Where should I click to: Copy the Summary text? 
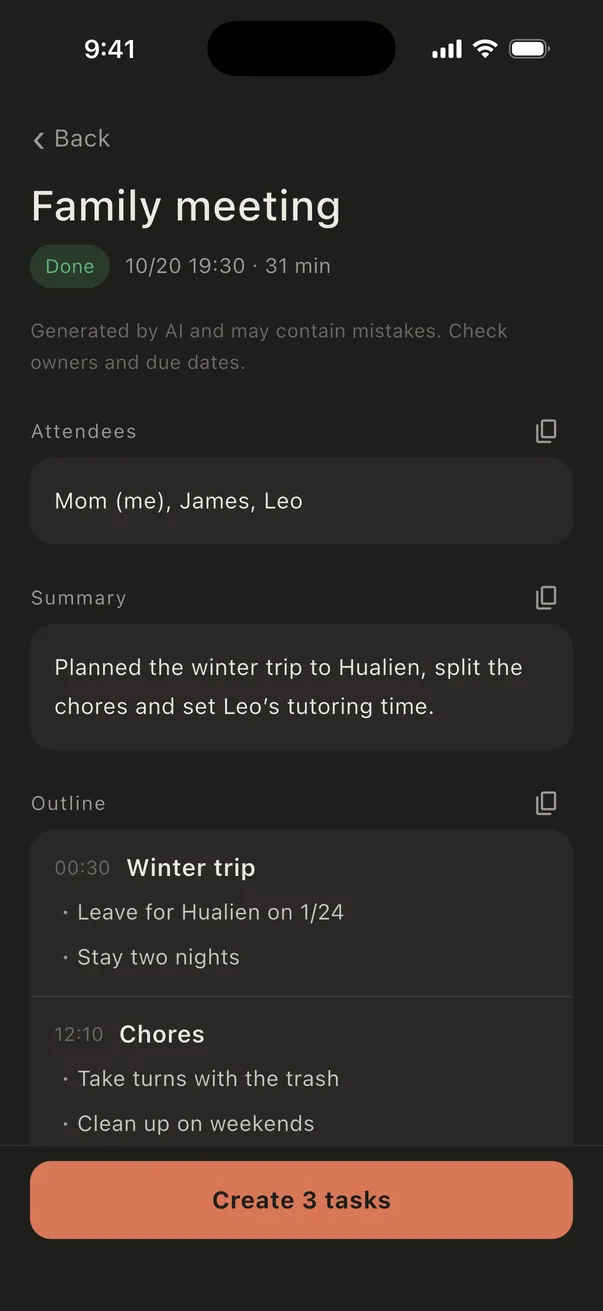pyautogui.click(x=546, y=597)
